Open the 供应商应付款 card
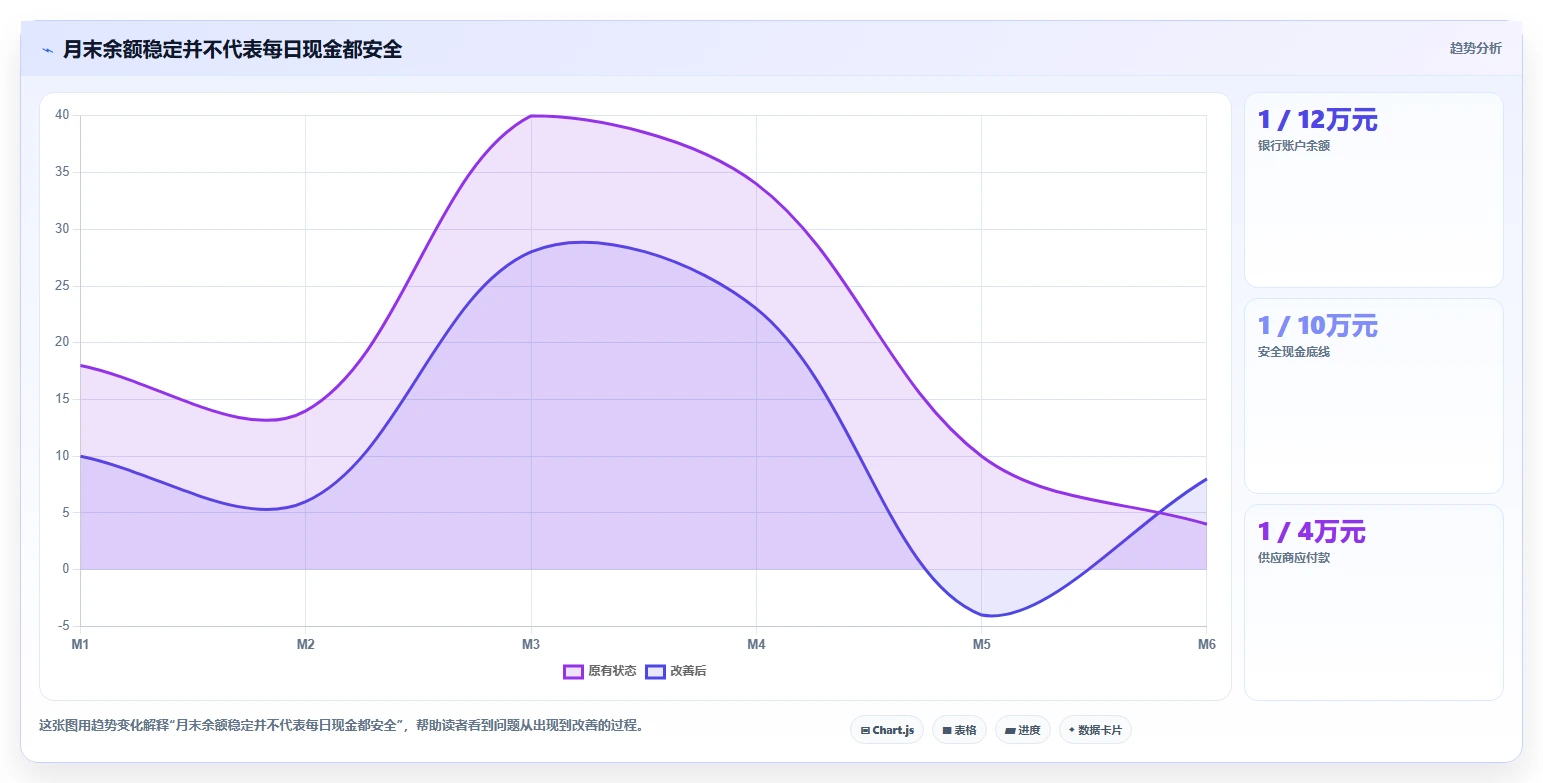The height and width of the screenshot is (783, 1543). (1373, 602)
